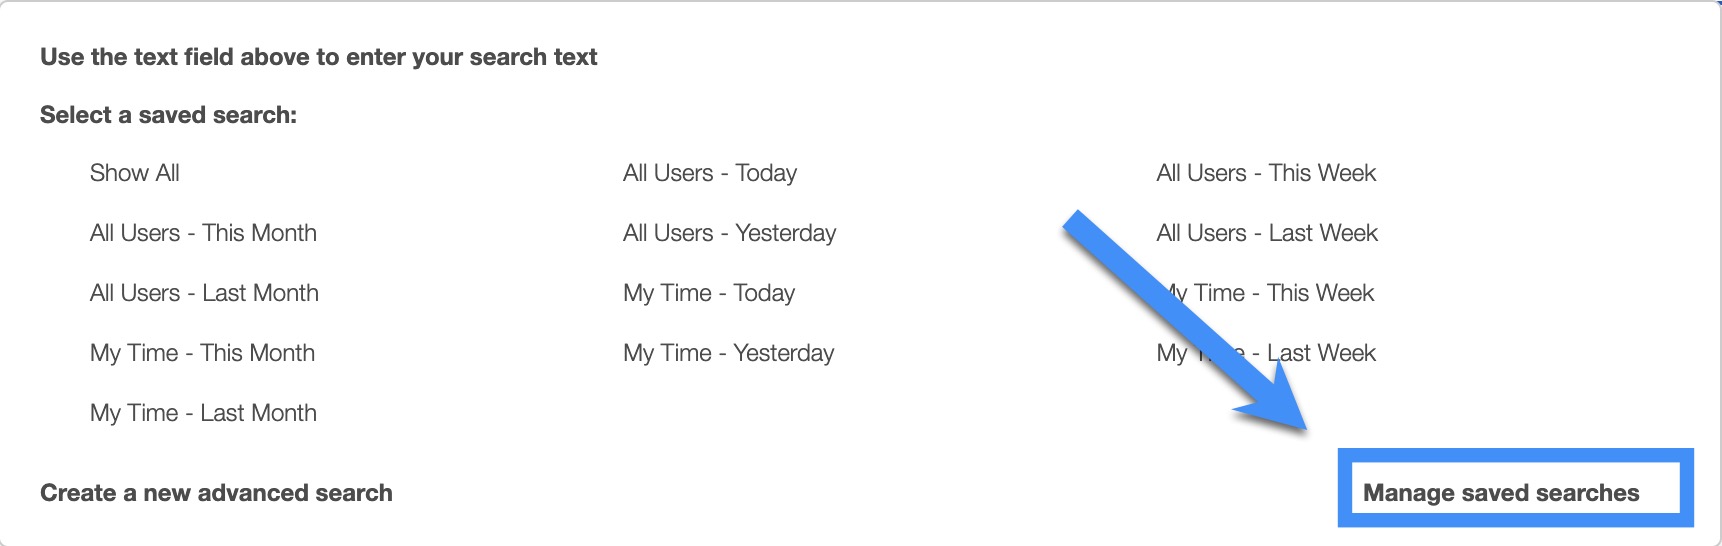Select All Users - This Month
The height and width of the screenshot is (546, 1722).
pyautogui.click(x=203, y=233)
